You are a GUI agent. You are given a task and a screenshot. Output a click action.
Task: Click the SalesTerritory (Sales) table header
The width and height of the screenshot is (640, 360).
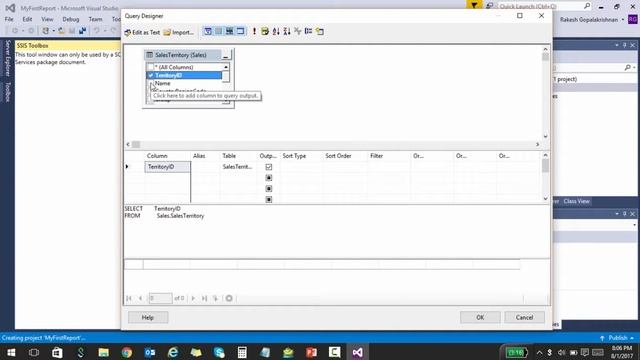182,55
